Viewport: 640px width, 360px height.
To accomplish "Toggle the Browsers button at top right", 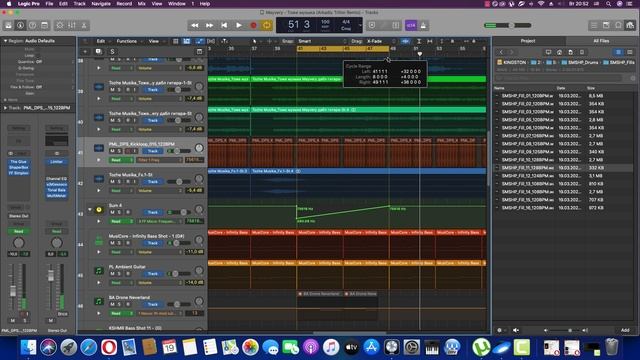I will (x=630, y=25).
